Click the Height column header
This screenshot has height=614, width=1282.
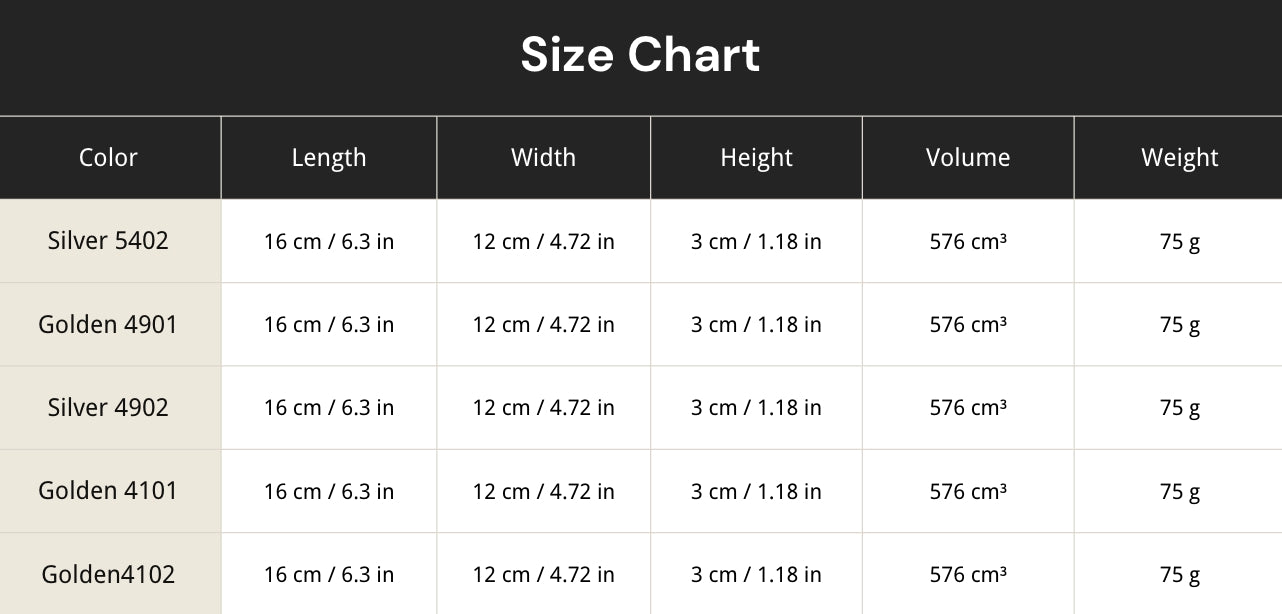(x=756, y=157)
